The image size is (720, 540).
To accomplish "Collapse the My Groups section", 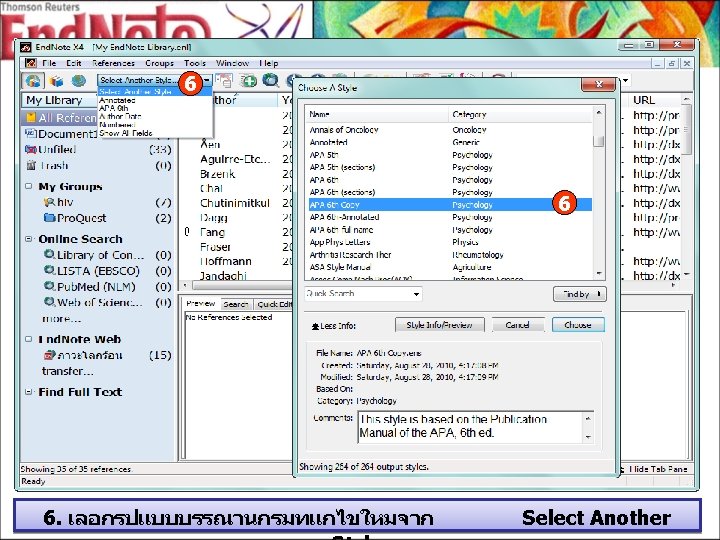I will [28, 186].
